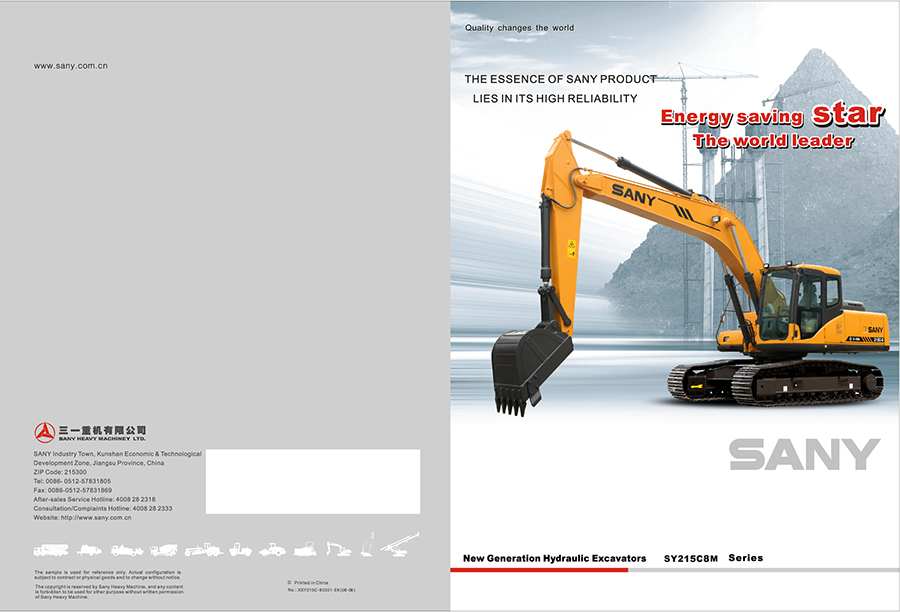Select the crawler crane with long inclined boom
900x612 pixels.
[400, 544]
